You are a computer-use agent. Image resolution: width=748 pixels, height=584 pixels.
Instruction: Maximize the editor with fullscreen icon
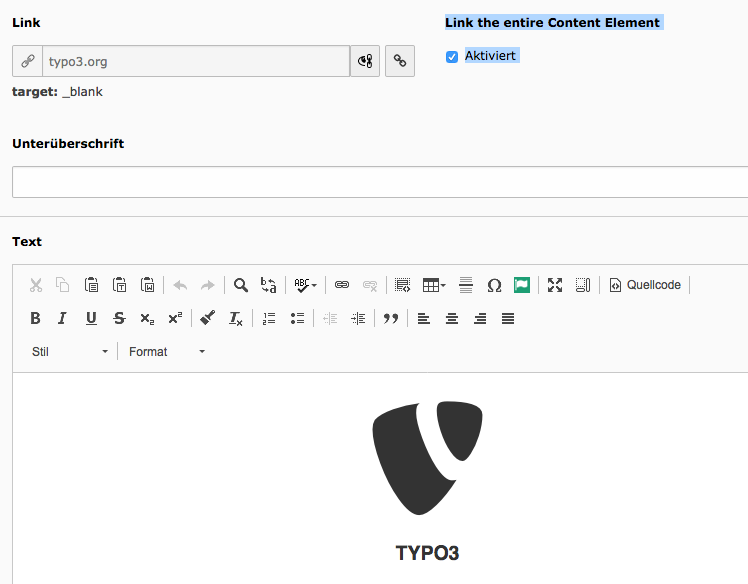coord(555,285)
